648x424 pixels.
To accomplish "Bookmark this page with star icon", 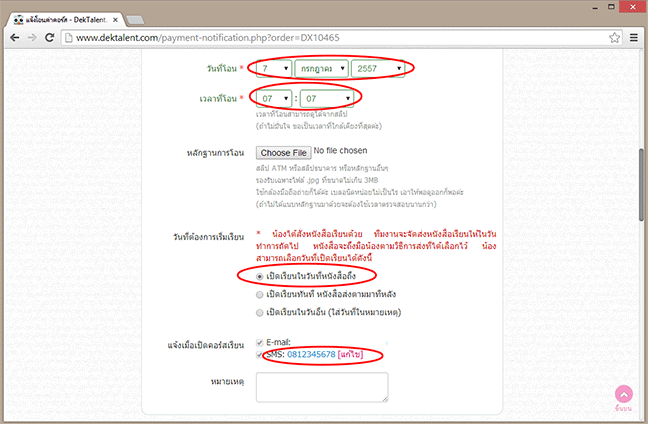I will tap(612, 38).
